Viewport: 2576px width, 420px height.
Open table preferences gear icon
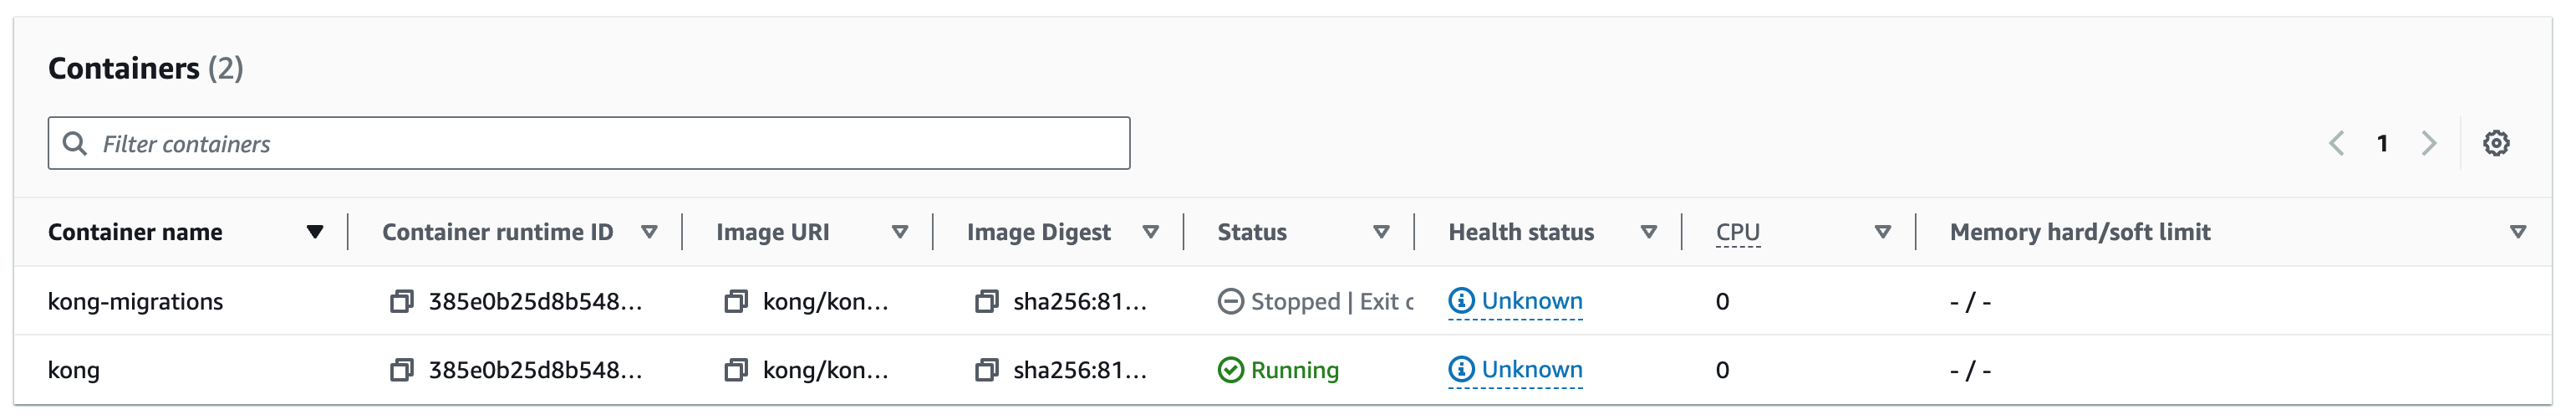pyautogui.click(x=2496, y=143)
